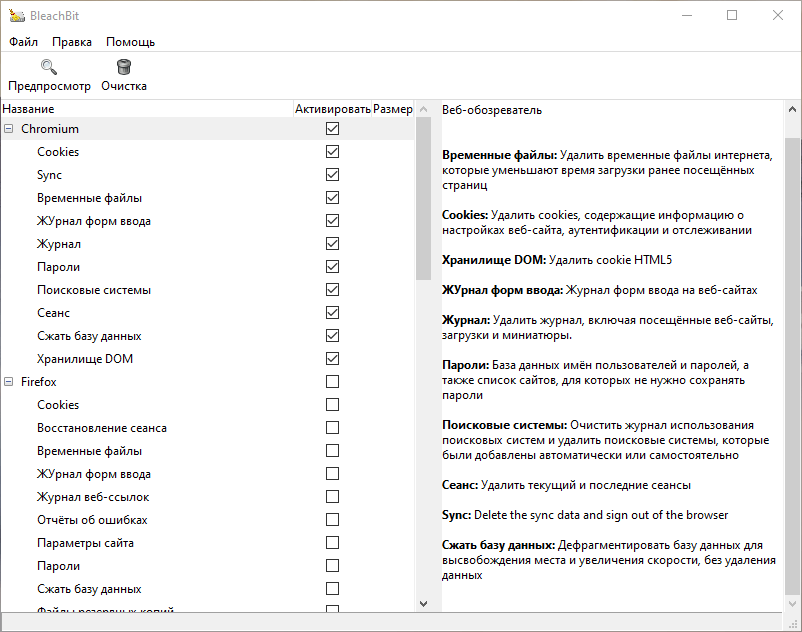
Task: Uncheck Chromium Сжать базу данных checkbox
Action: 332,336
